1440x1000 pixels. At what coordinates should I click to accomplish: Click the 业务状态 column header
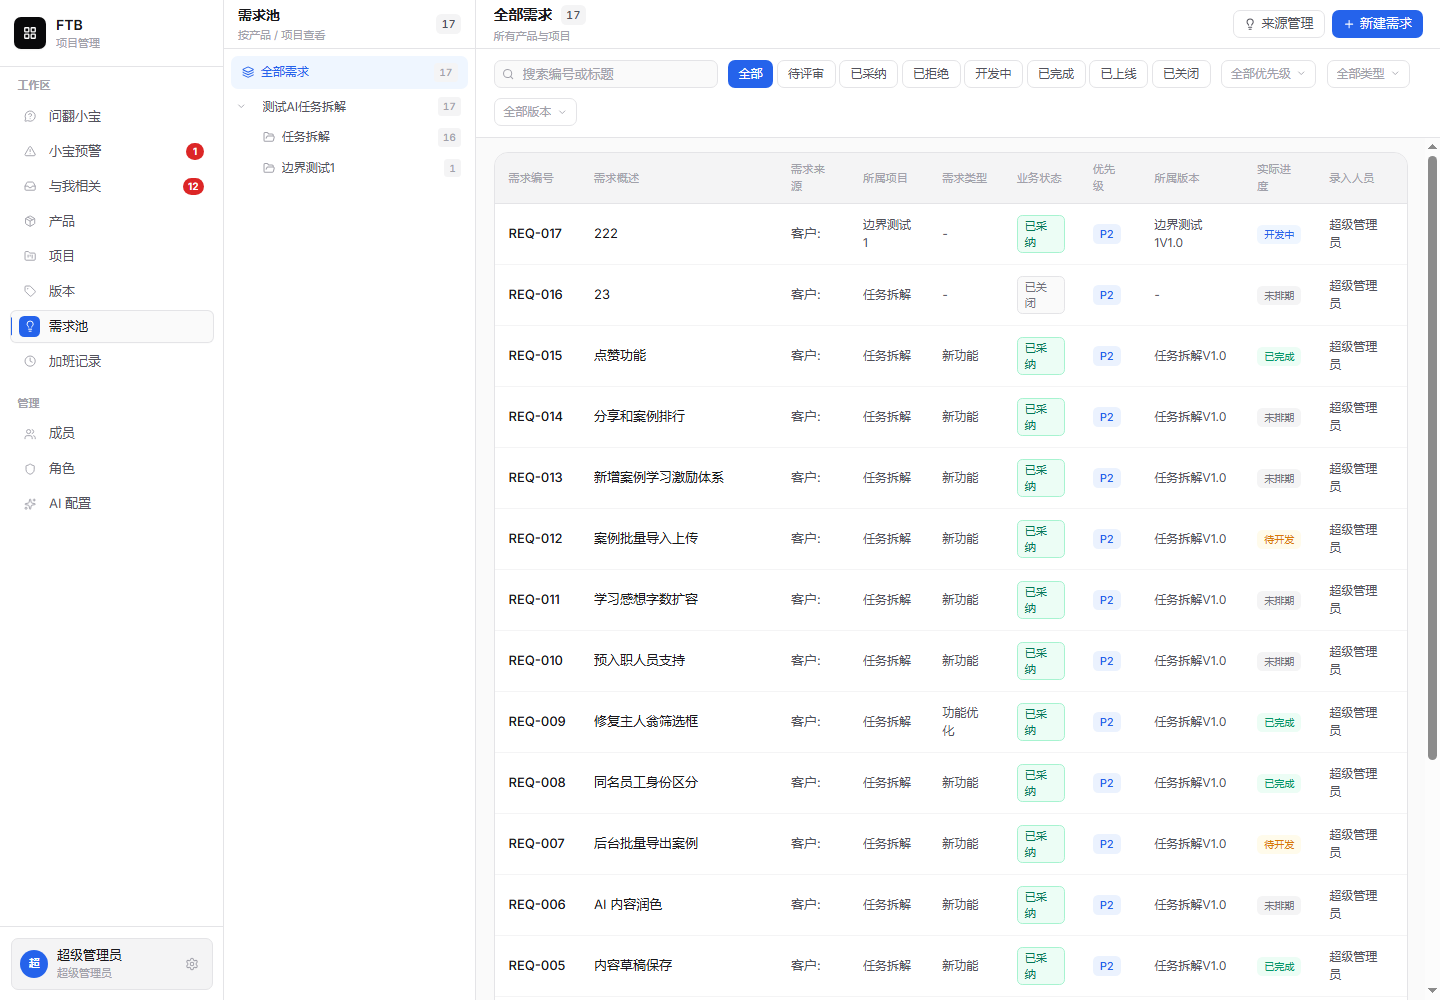[x=1039, y=178]
